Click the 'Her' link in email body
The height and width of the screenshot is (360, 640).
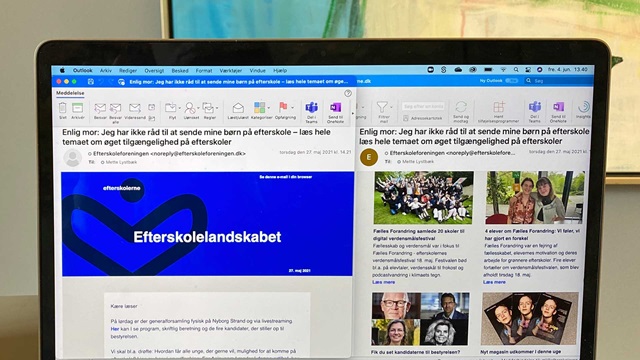[x=115, y=329]
